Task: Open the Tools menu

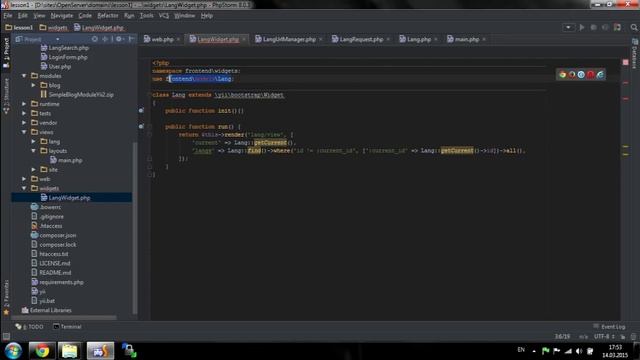Action: [x=147, y=16]
